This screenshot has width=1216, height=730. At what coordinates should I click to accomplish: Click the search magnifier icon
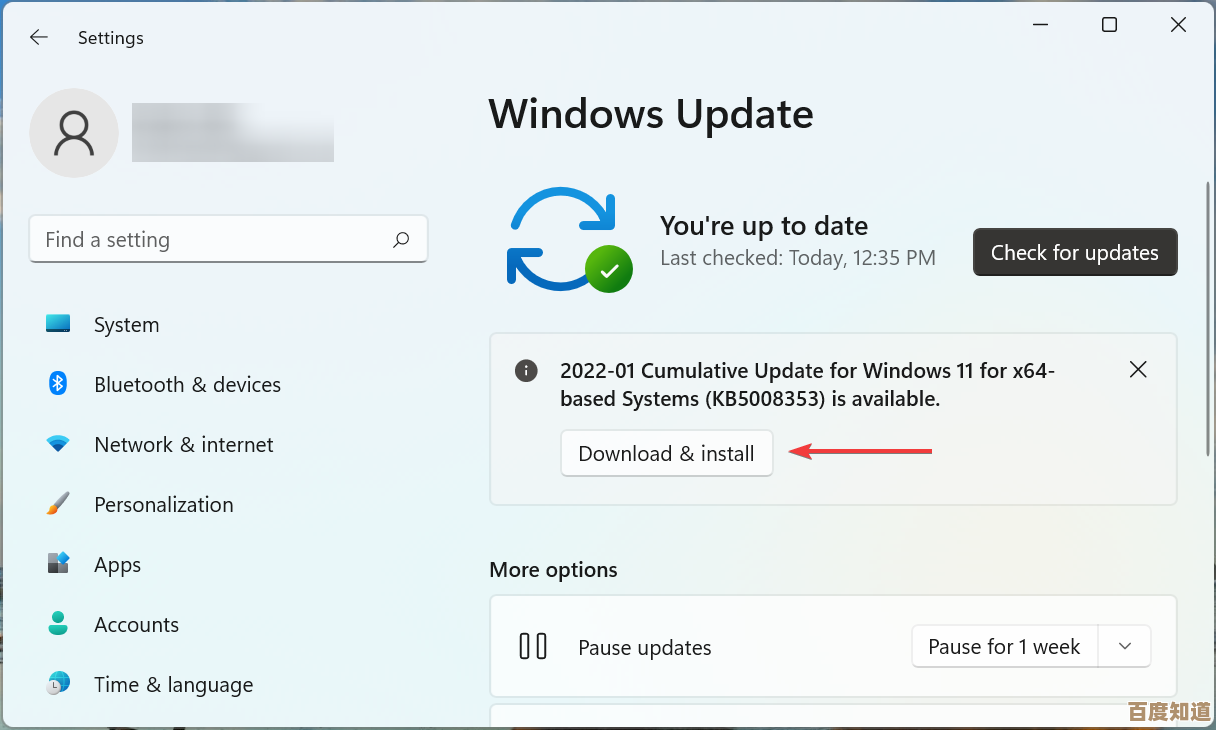pos(401,240)
